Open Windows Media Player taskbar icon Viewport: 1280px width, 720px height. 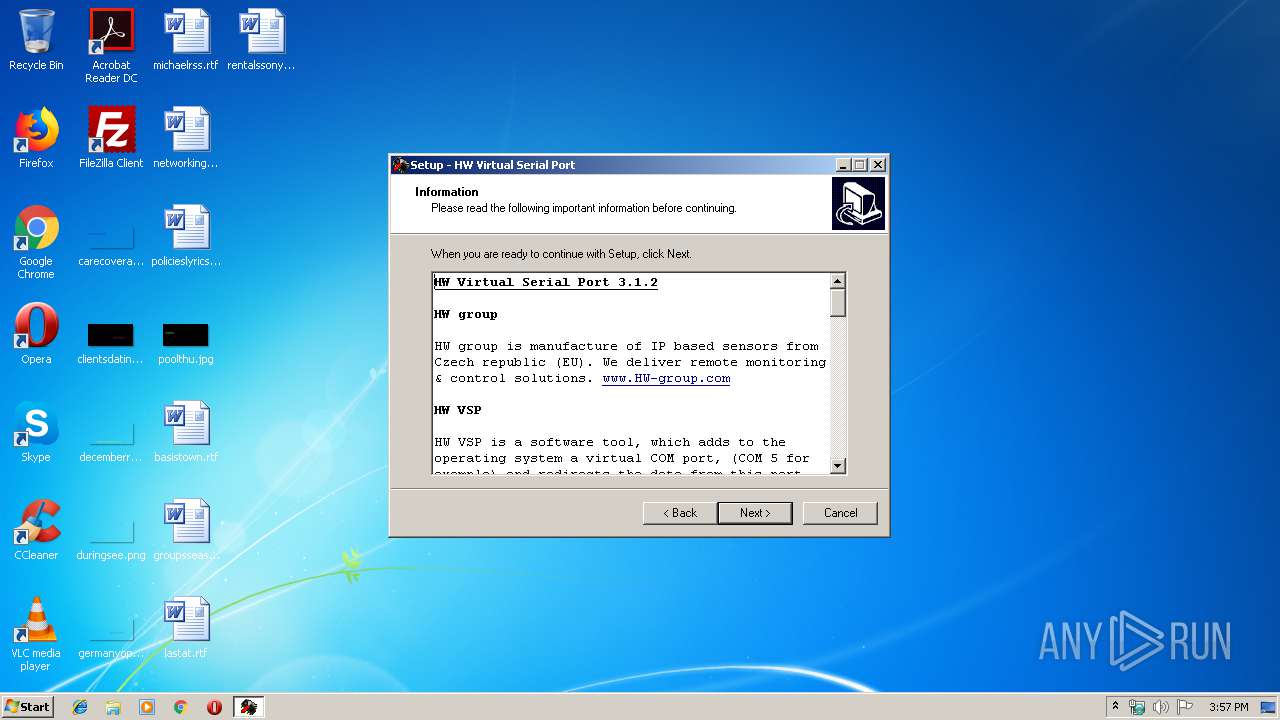tap(147, 707)
